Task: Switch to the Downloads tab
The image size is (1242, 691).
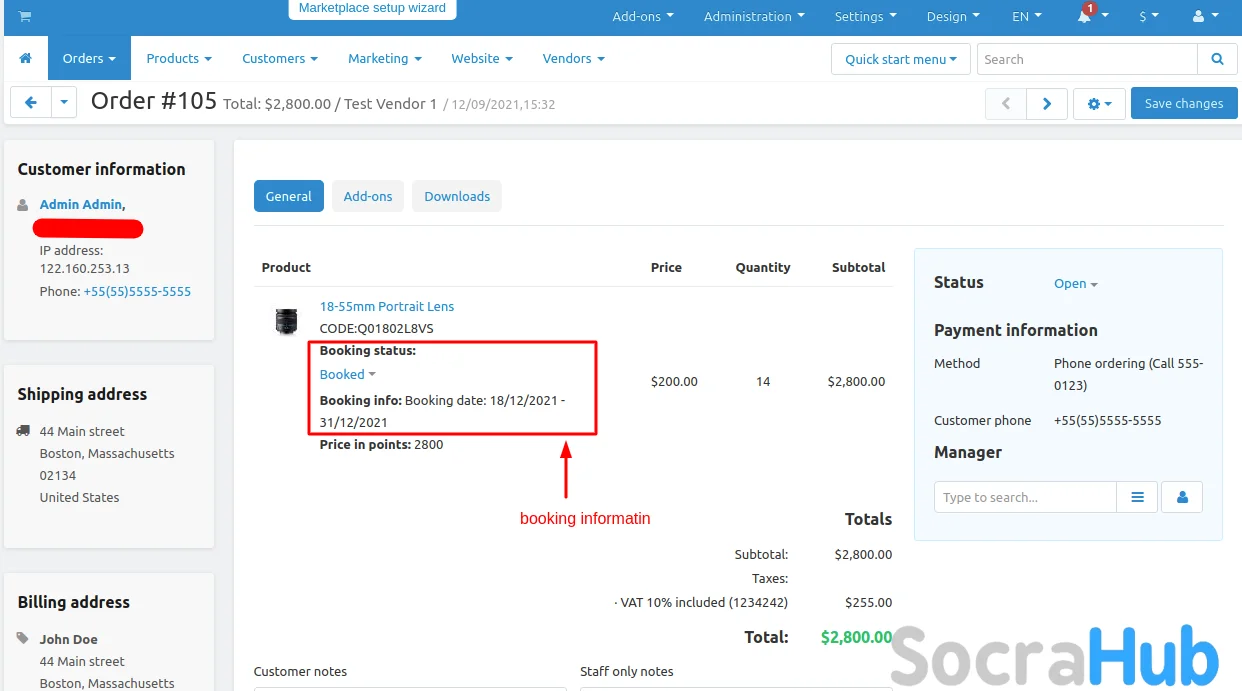Action: pyautogui.click(x=457, y=197)
